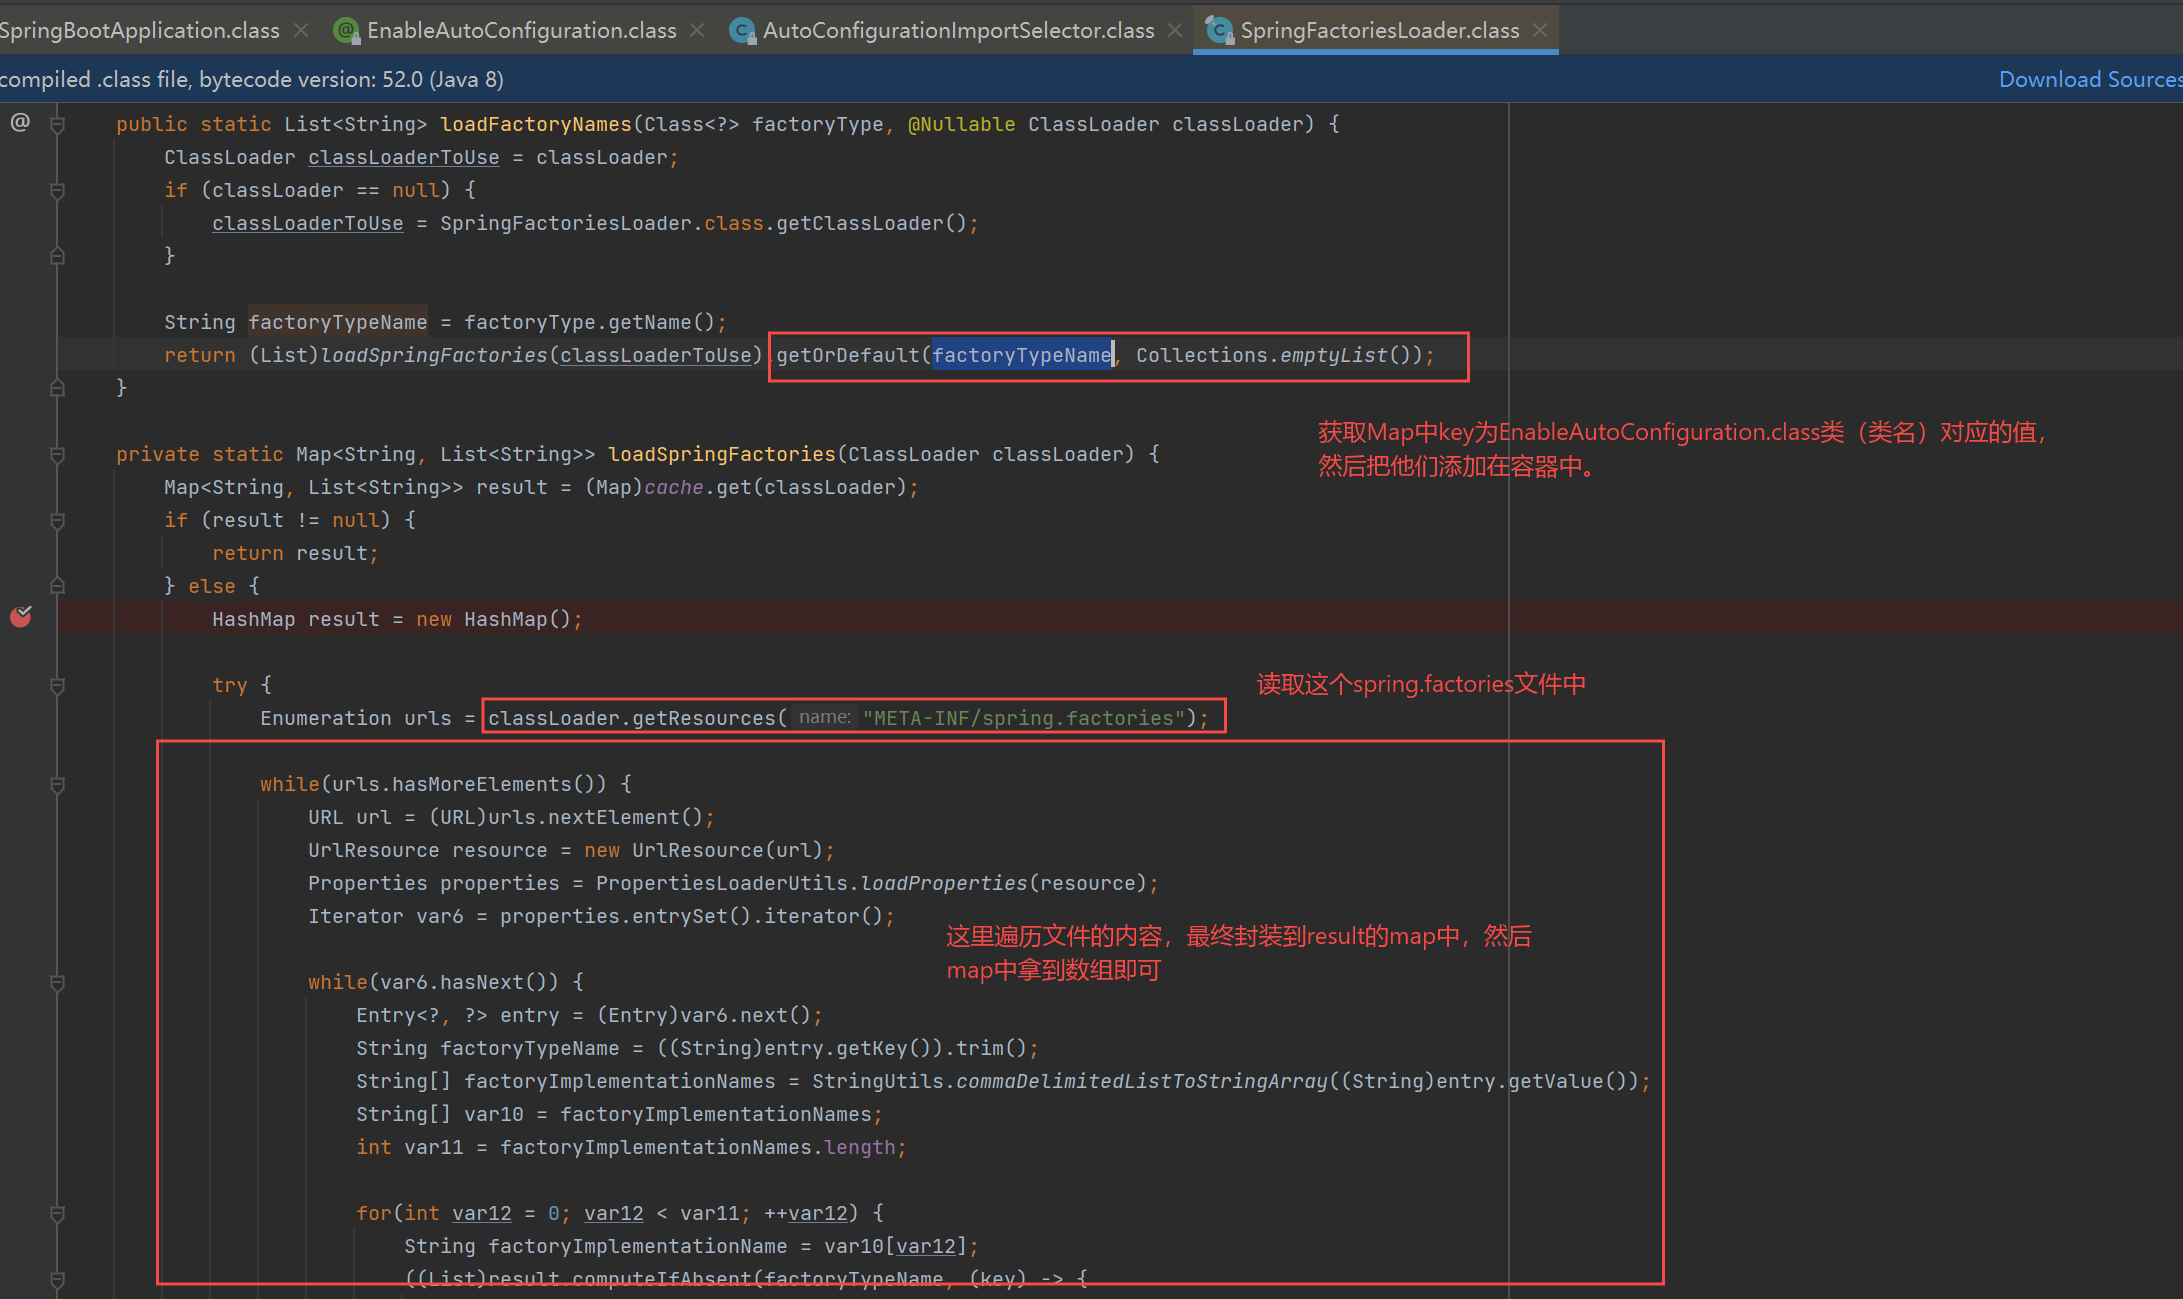Click the Download Sources link
This screenshot has height=1299, width=2183.
(2088, 79)
